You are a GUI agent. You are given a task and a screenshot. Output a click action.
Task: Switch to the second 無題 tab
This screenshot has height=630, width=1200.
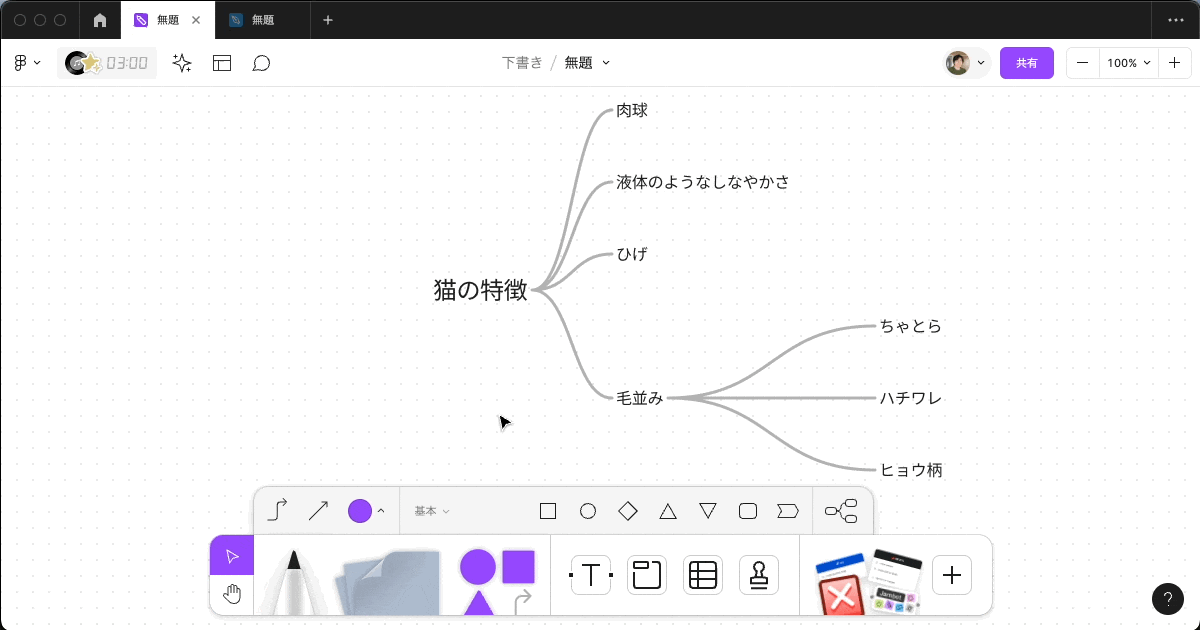(262, 20)
